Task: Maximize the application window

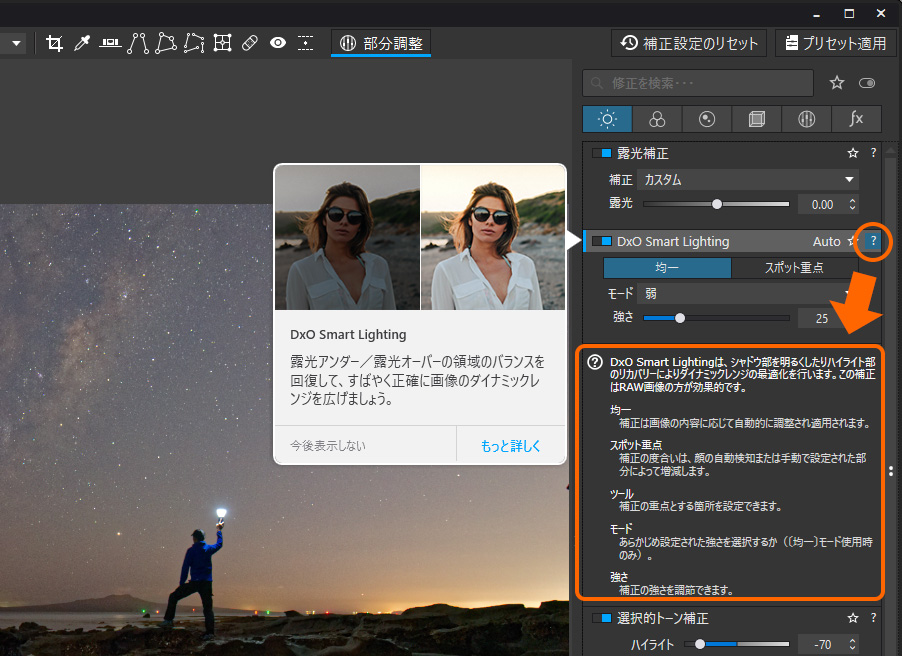Action: [x=849, y=13]
